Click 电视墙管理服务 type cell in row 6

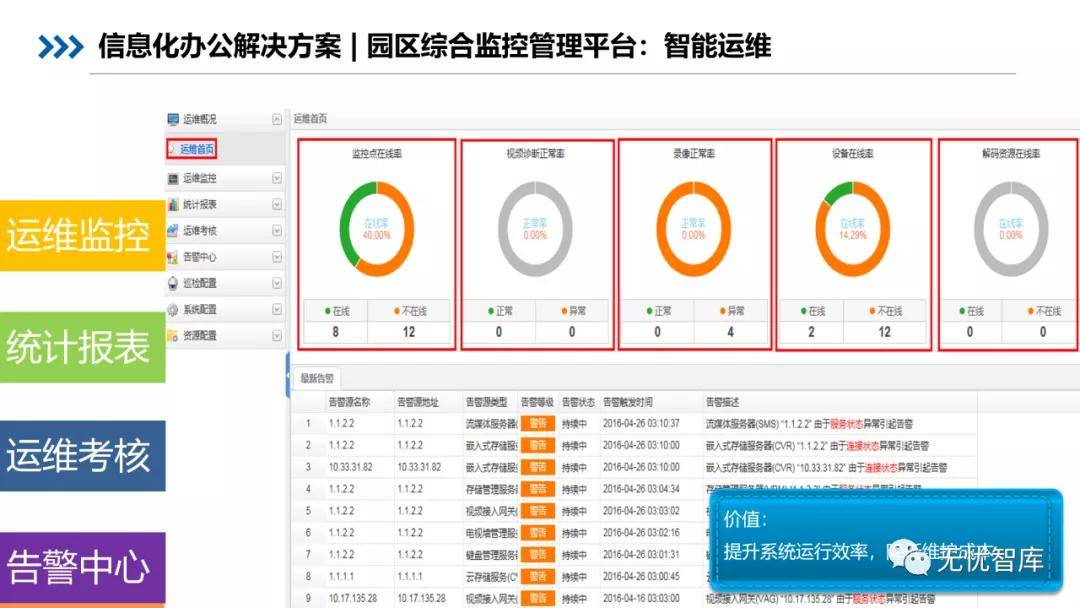click(x=491, y=534)
